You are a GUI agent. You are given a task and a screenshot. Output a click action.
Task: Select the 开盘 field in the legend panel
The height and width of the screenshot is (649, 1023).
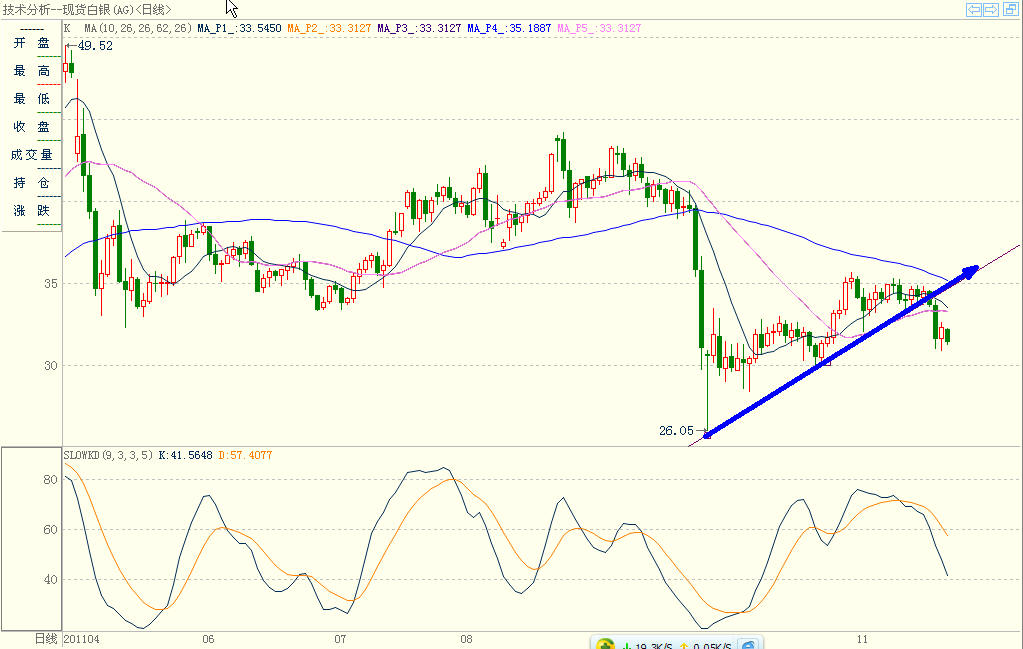point(31,43)
